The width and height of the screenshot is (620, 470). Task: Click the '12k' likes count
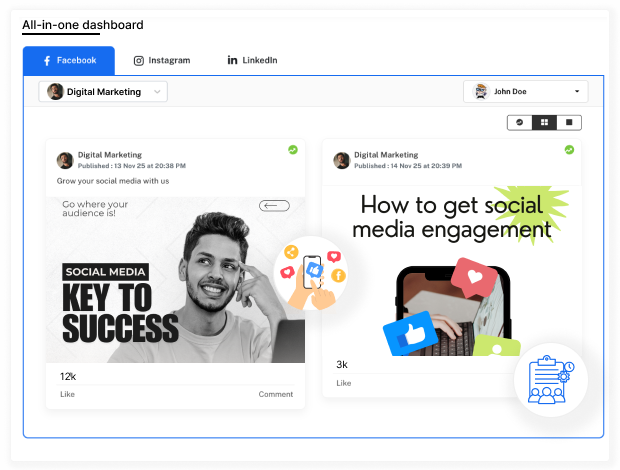click(68, 376)
